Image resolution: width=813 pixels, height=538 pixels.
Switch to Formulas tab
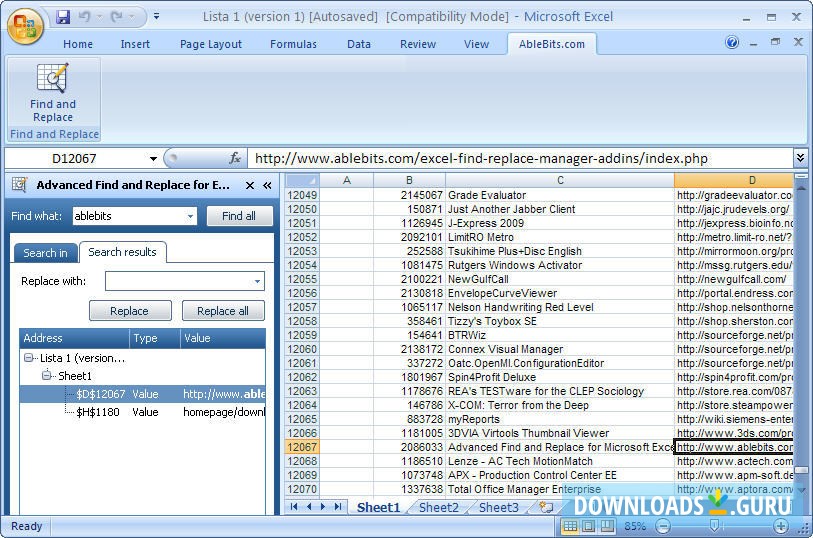293,44
